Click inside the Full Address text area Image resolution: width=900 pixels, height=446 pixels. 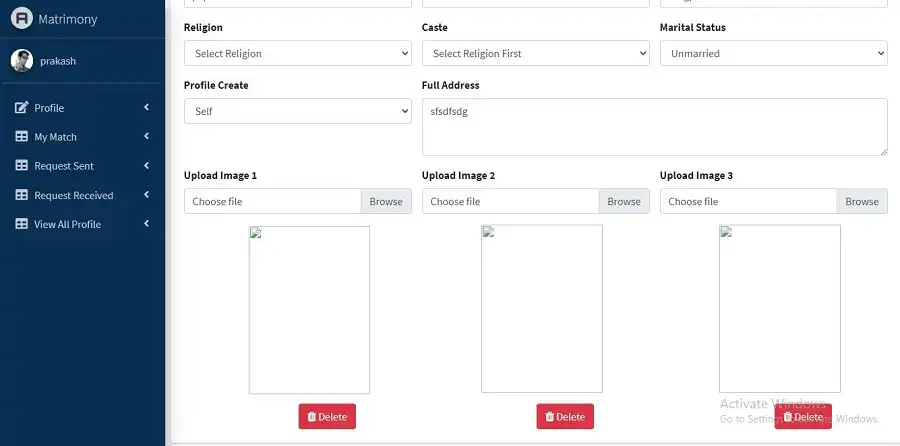click(654, 127)
